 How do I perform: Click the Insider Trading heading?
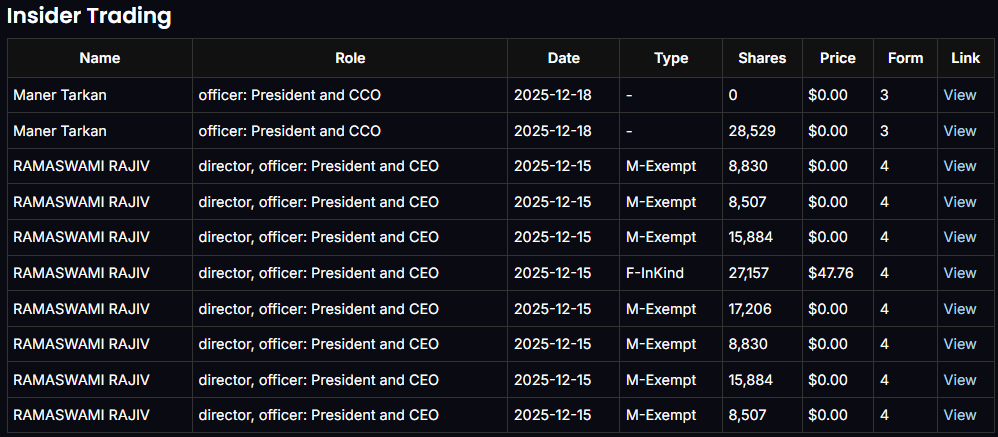[90, 16]
